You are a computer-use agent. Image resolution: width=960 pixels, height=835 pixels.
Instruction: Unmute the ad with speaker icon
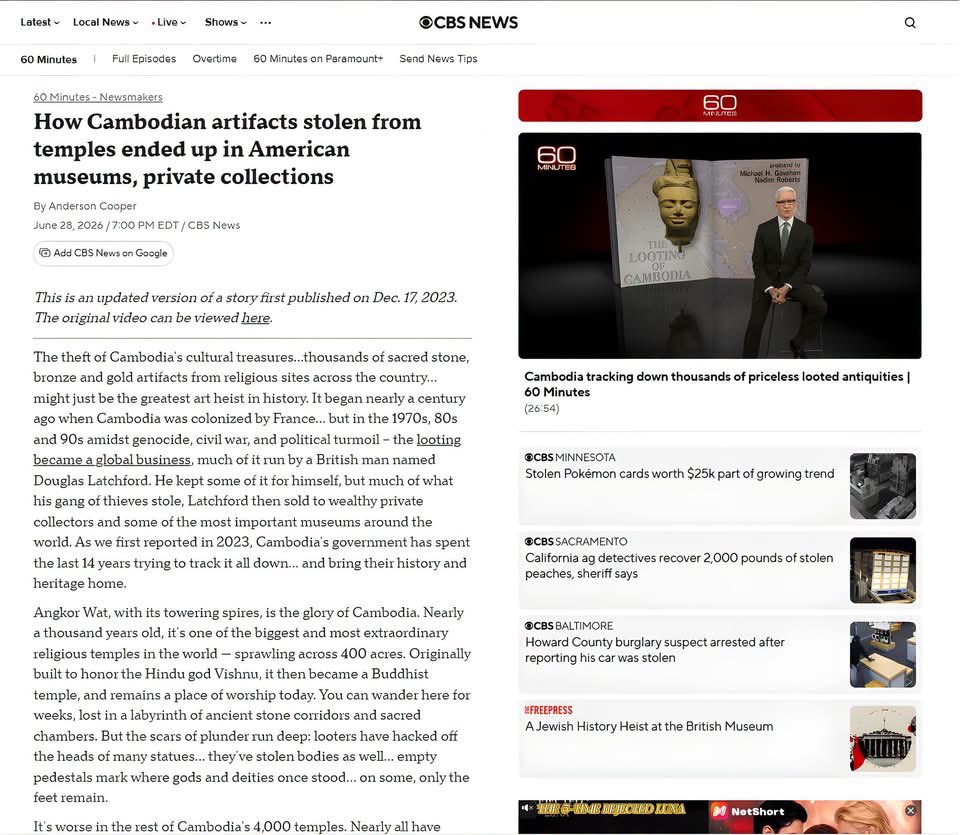tap(527, 808)
